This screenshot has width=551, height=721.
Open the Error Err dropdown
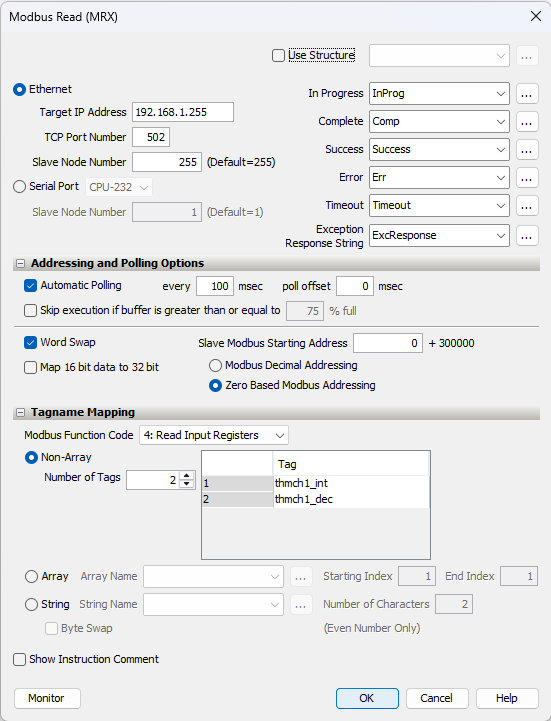[x=439, y=178]
